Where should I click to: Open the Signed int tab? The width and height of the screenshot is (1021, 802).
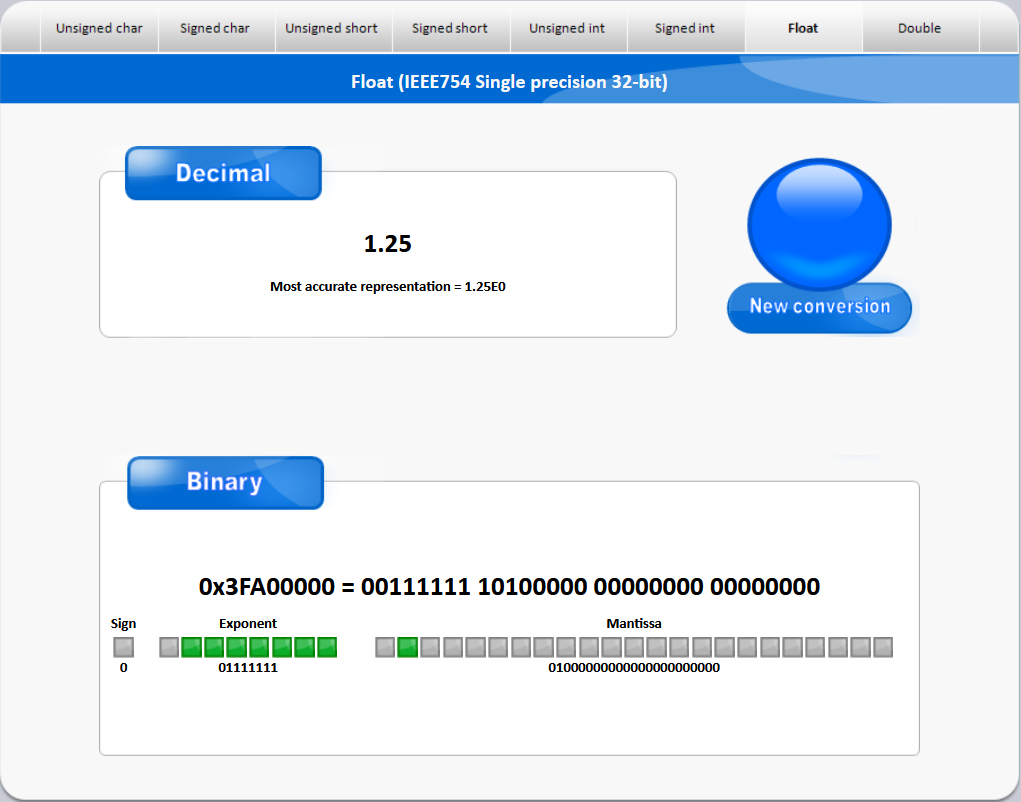684,28
